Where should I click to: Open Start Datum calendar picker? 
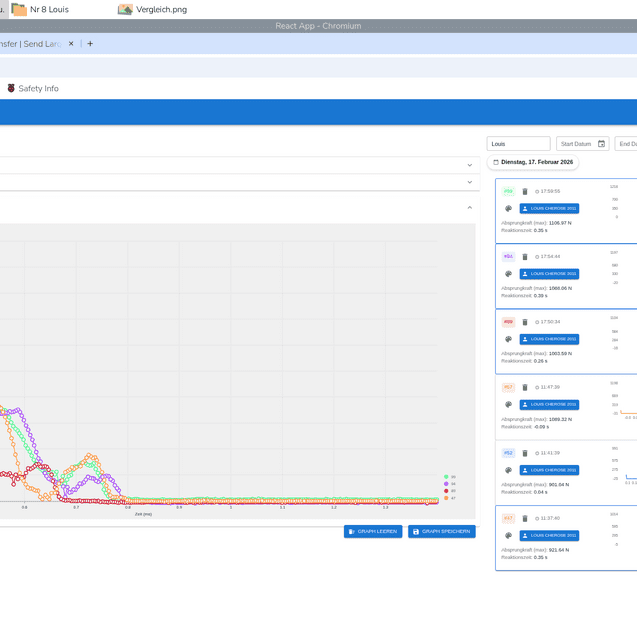point(601,144)
